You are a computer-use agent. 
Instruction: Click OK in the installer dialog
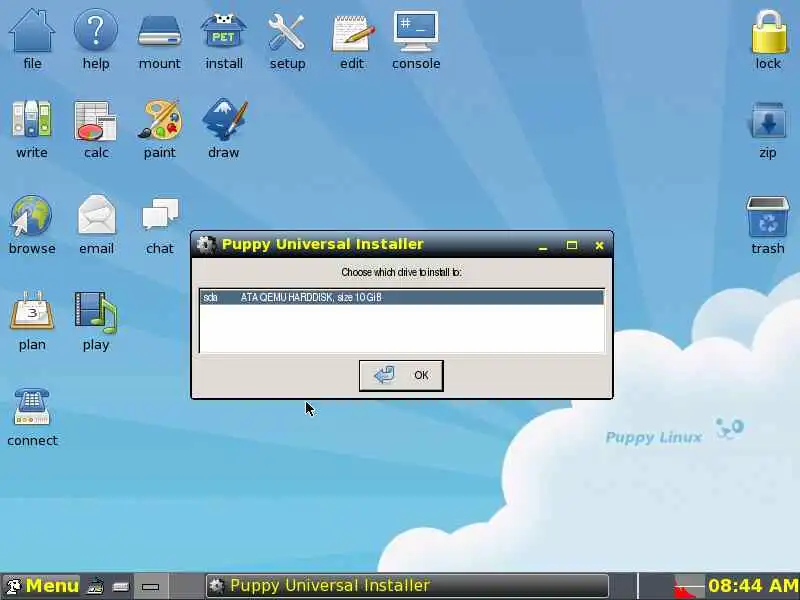click(x=401, y=376)
